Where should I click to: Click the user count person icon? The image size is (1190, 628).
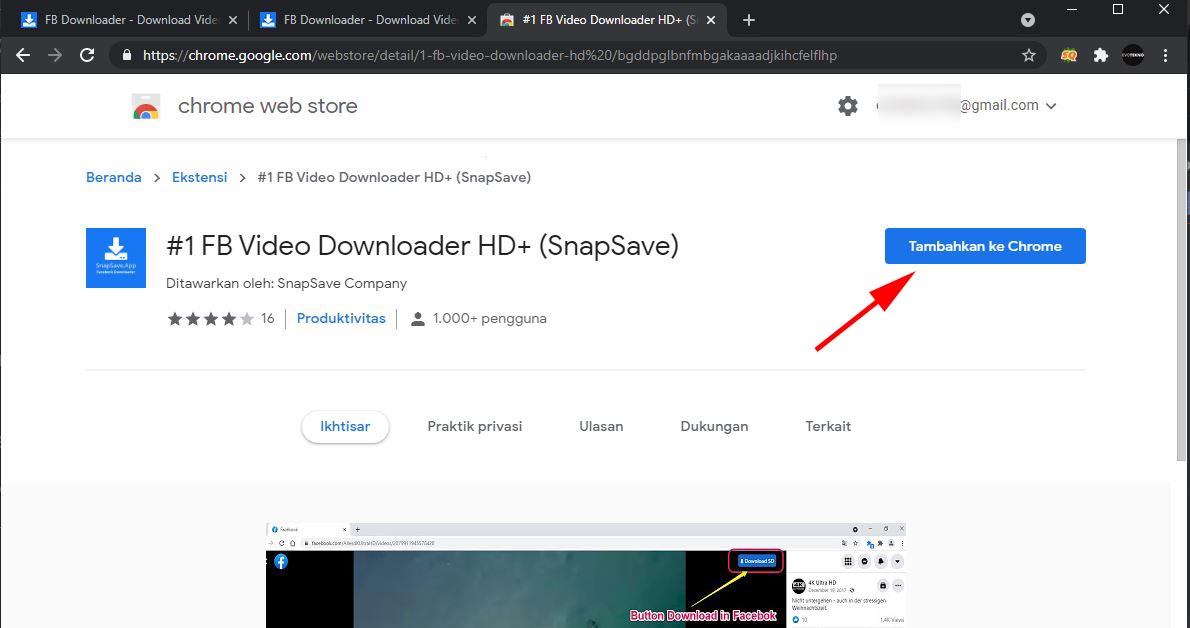[417, 319]
